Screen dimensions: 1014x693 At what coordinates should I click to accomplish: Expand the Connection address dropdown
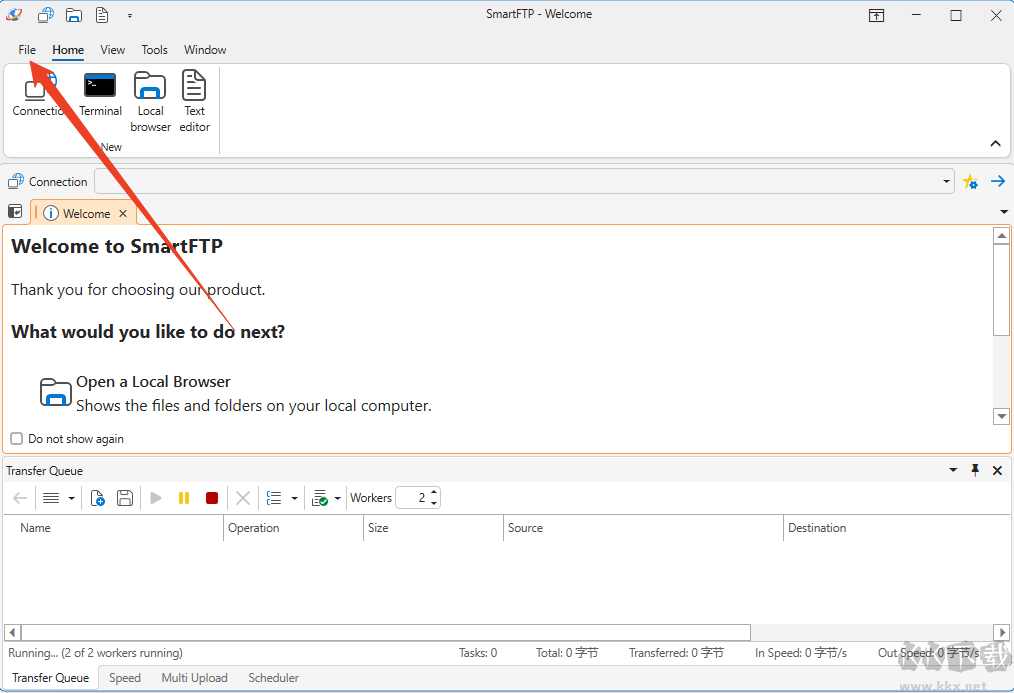point(947,182)
